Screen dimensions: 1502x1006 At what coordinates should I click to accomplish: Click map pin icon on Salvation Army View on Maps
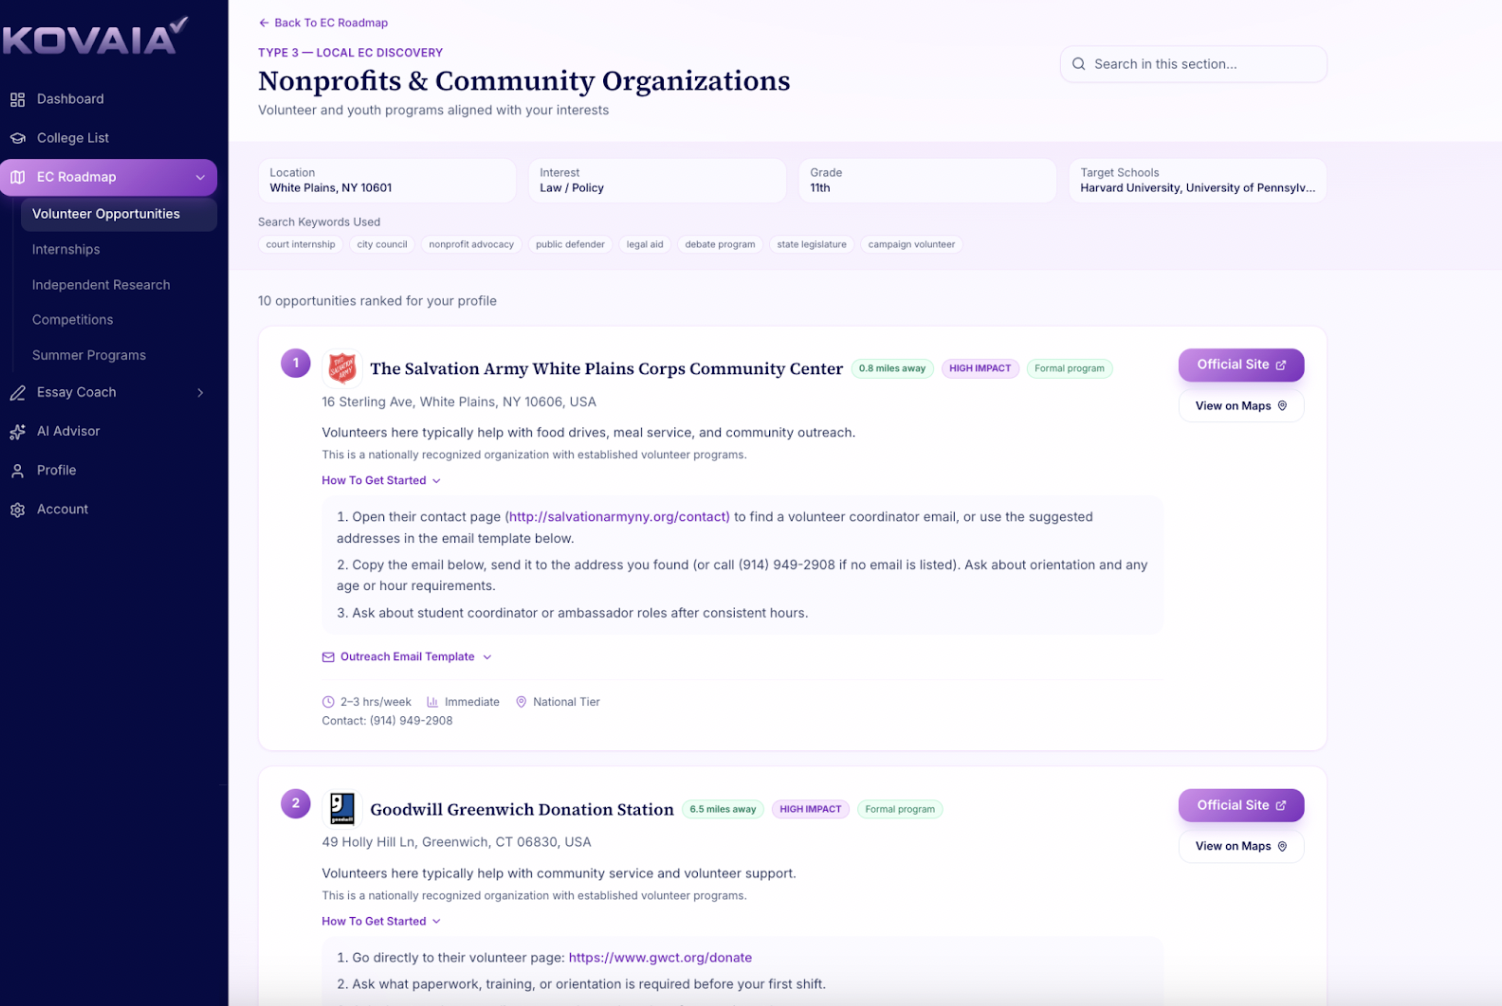pos(1282,406)
